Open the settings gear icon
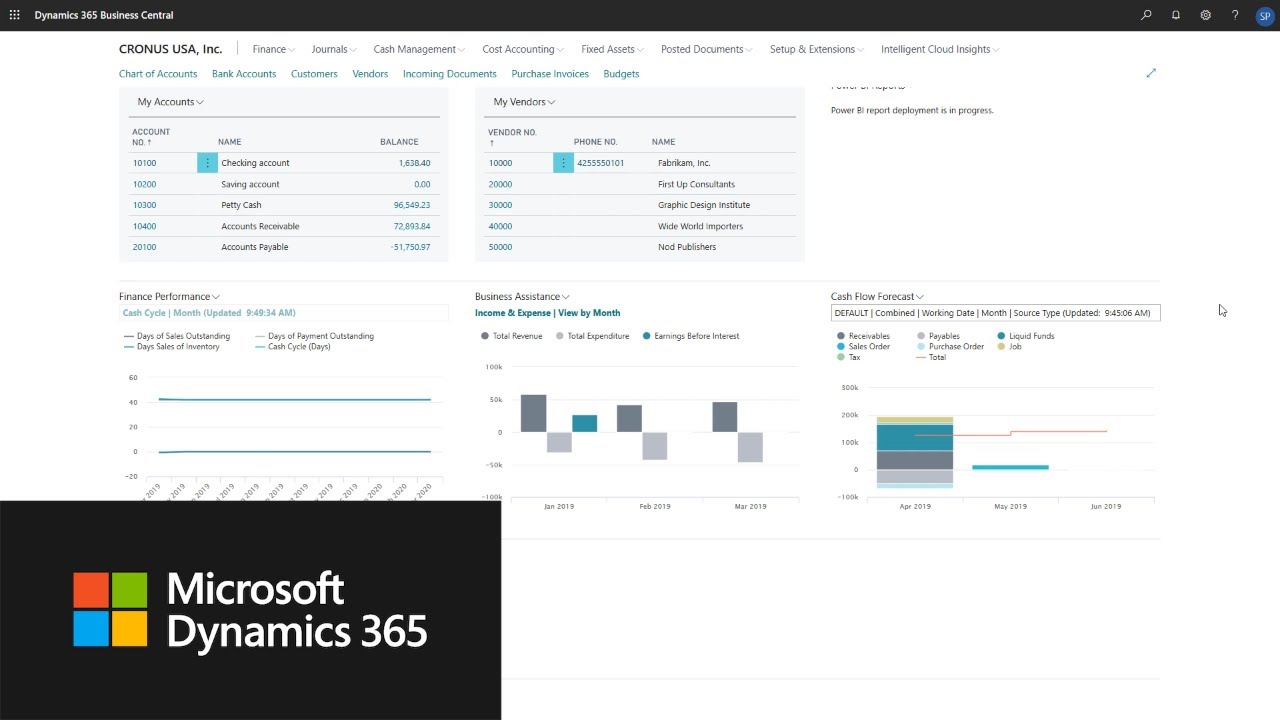 (x=1206, y=15)
